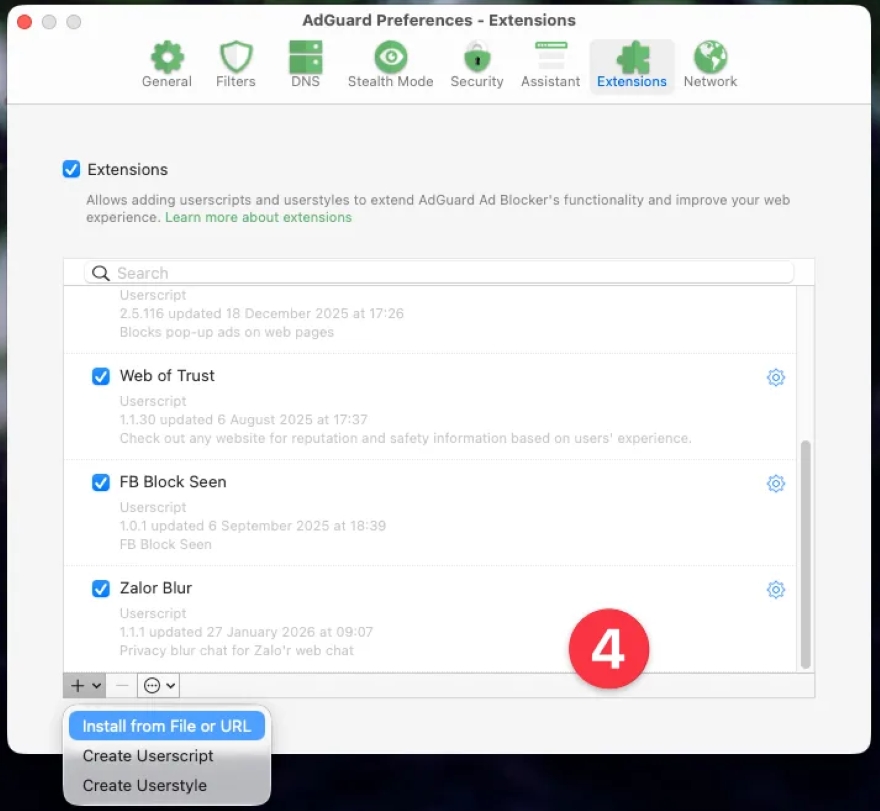This screenshot has width=880, height=811.
Task: Disable the main Extensions checkbox
Action: click(x=71, y=169)
